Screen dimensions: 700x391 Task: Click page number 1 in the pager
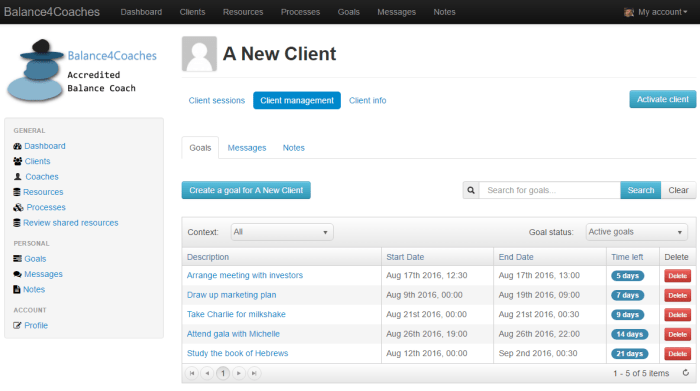click(223, 373)
